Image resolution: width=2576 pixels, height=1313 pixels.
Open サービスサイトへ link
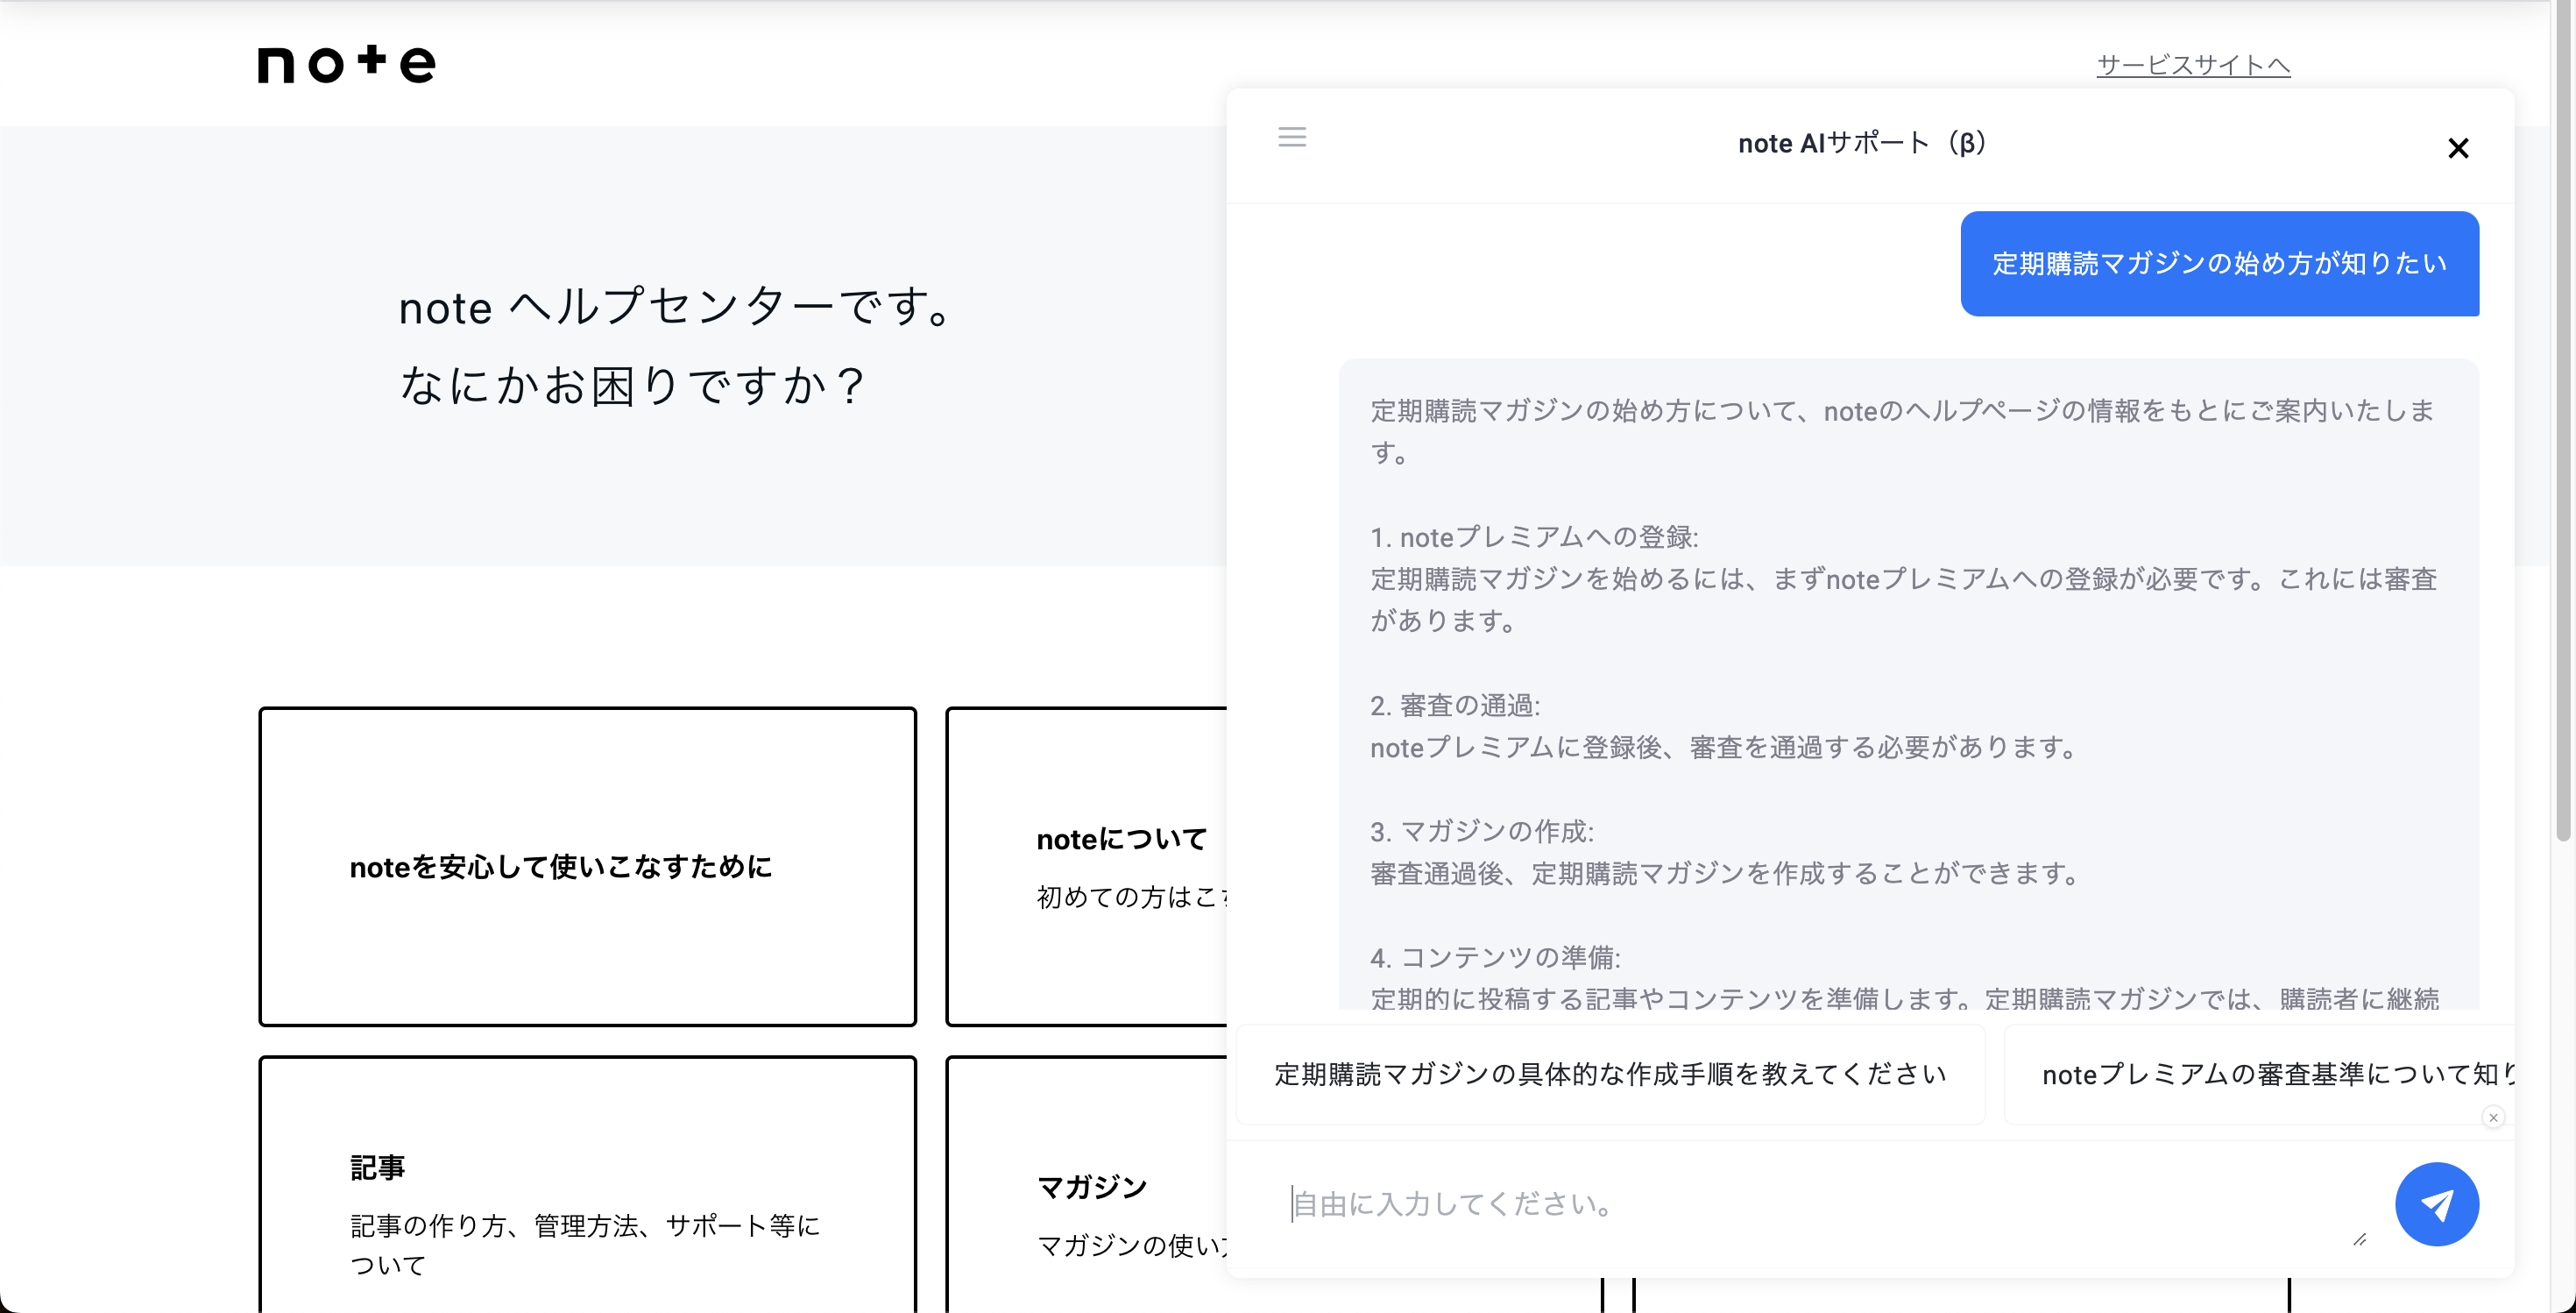[2193, 65]
